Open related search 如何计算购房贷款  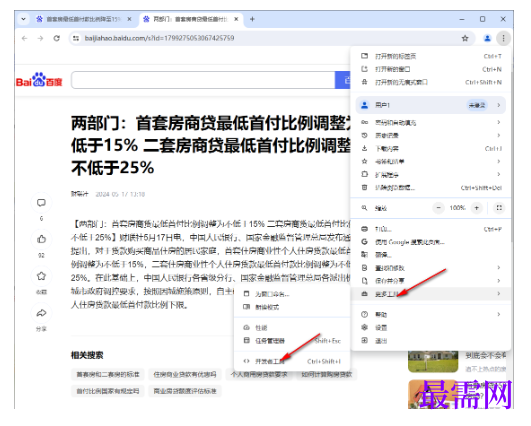[x=327, y=374]
